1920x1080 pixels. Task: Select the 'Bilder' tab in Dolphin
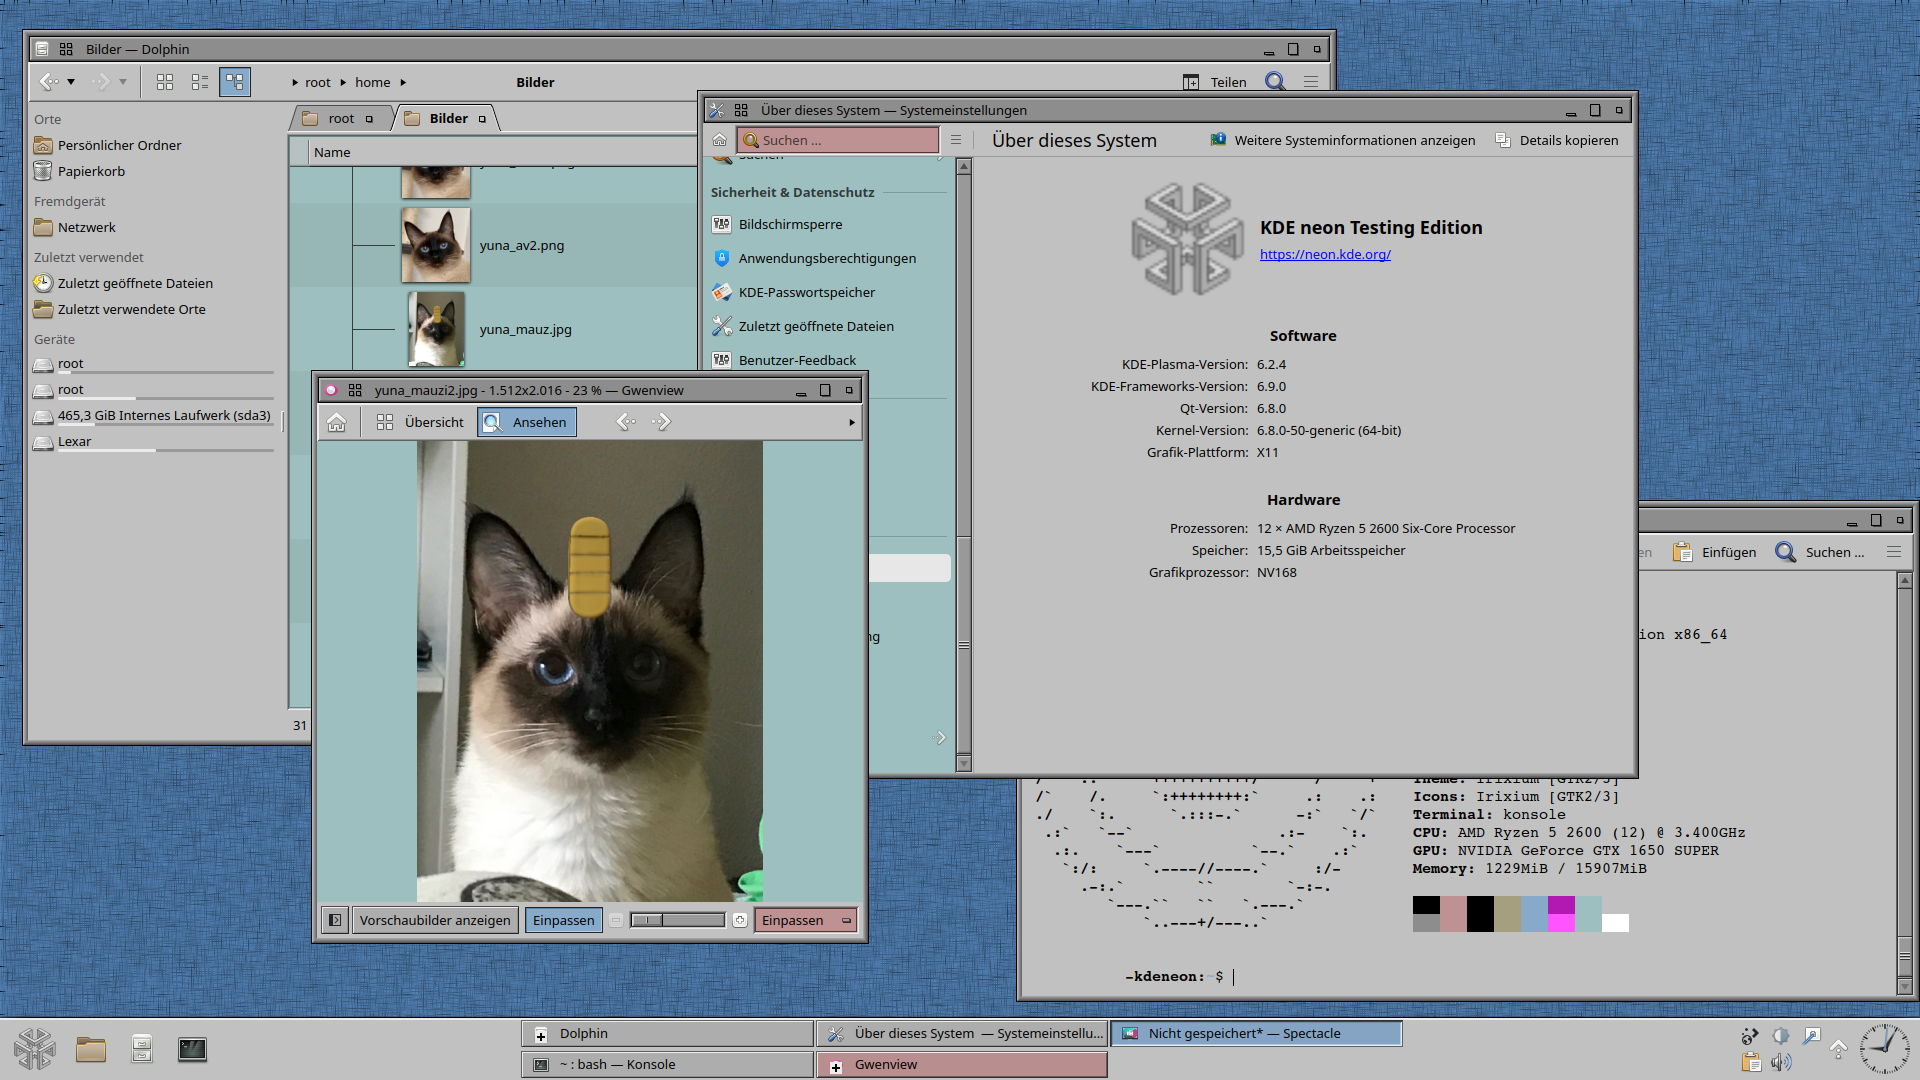(448, 118)
